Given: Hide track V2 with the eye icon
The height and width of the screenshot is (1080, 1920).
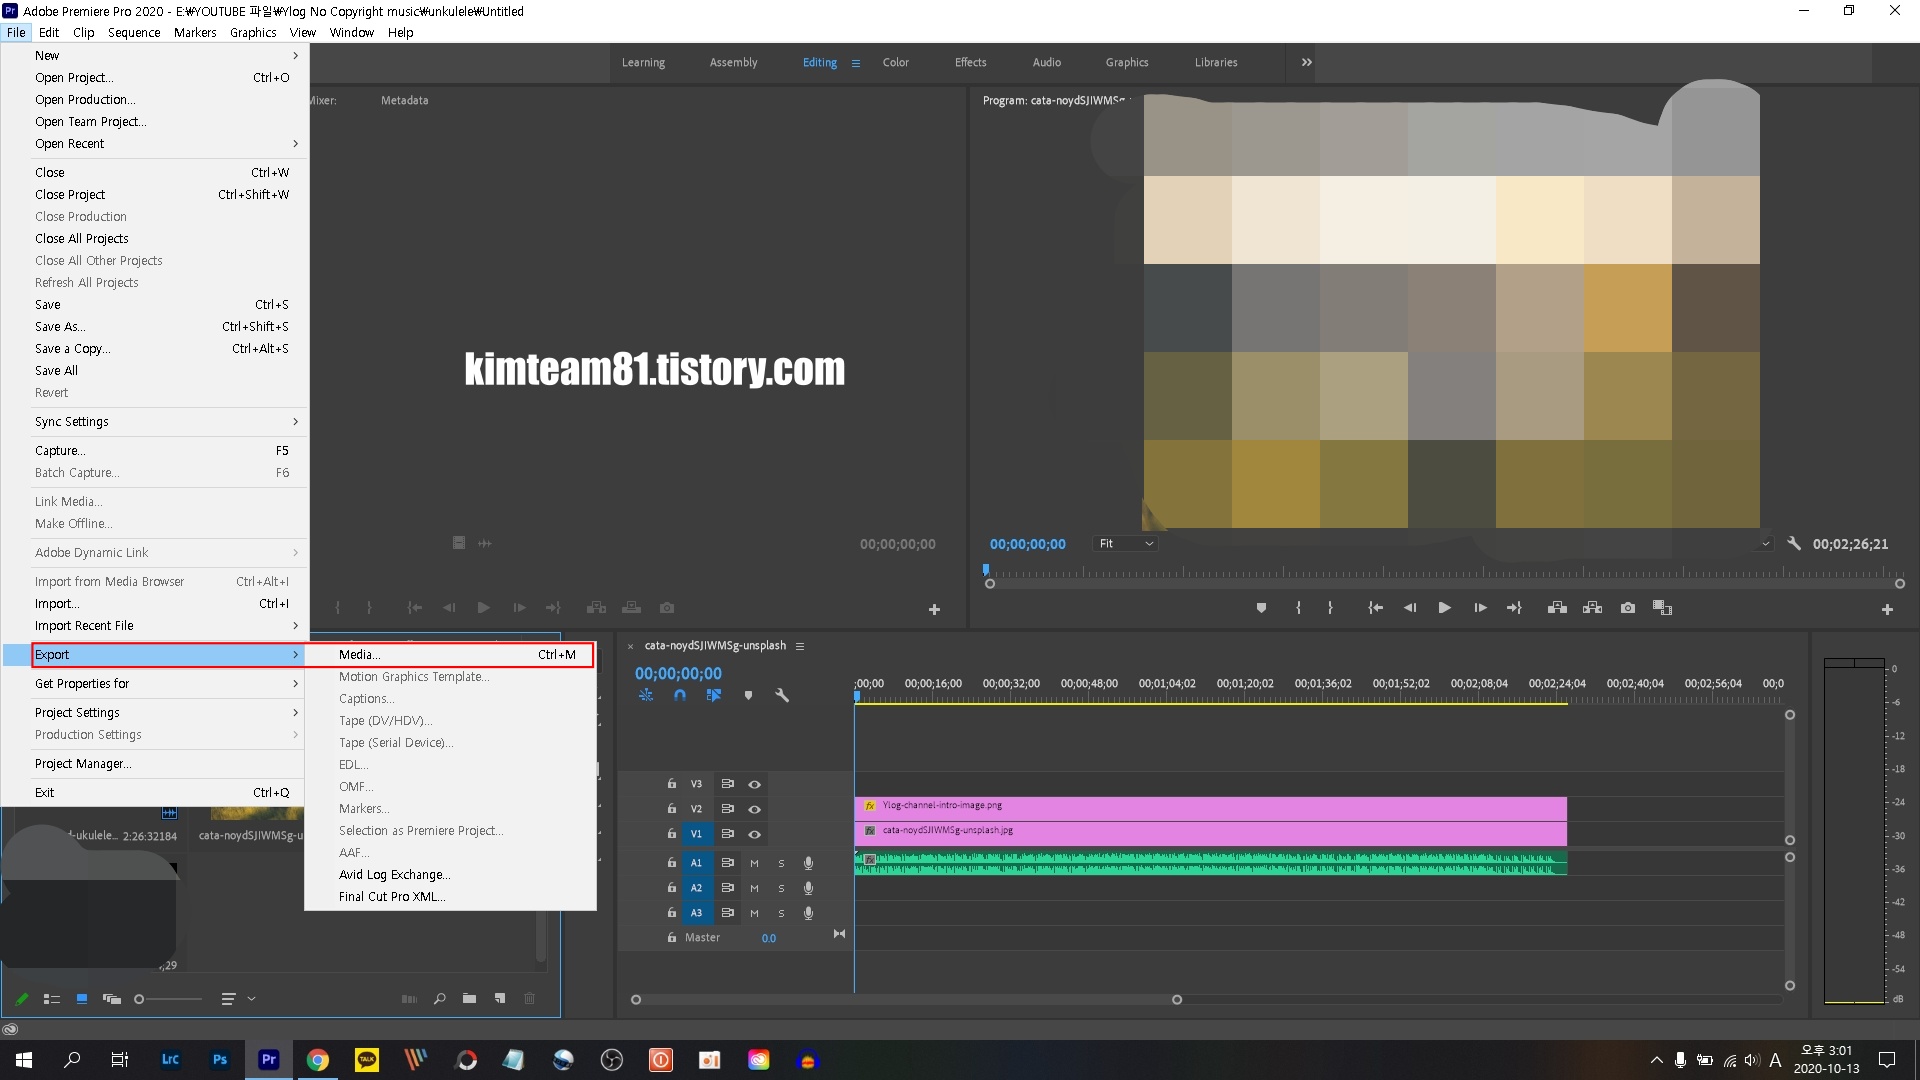Looking at the screenshot, I should tap(755, 809).
